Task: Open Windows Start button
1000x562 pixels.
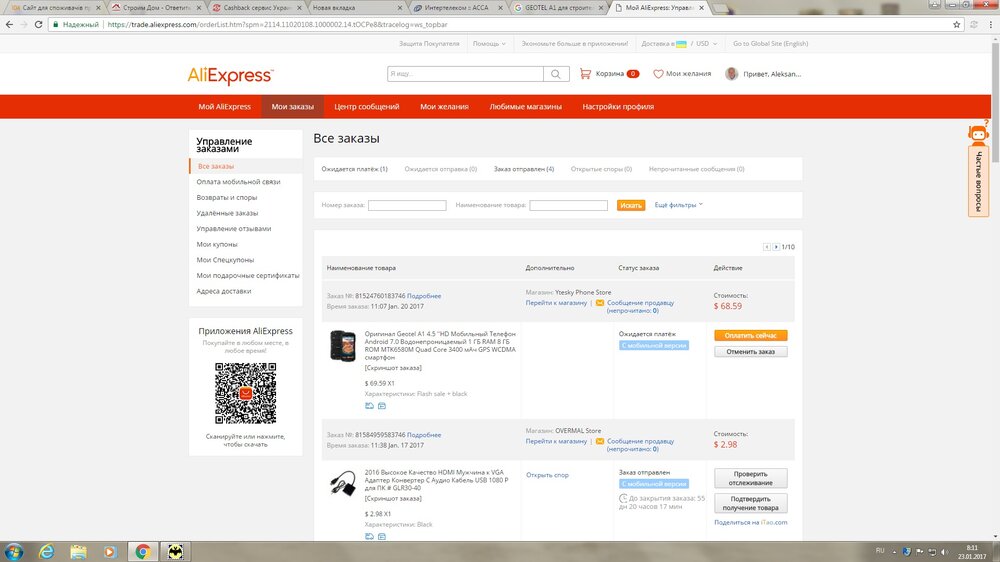Action: pyautogui.click(x=13, y=552)
